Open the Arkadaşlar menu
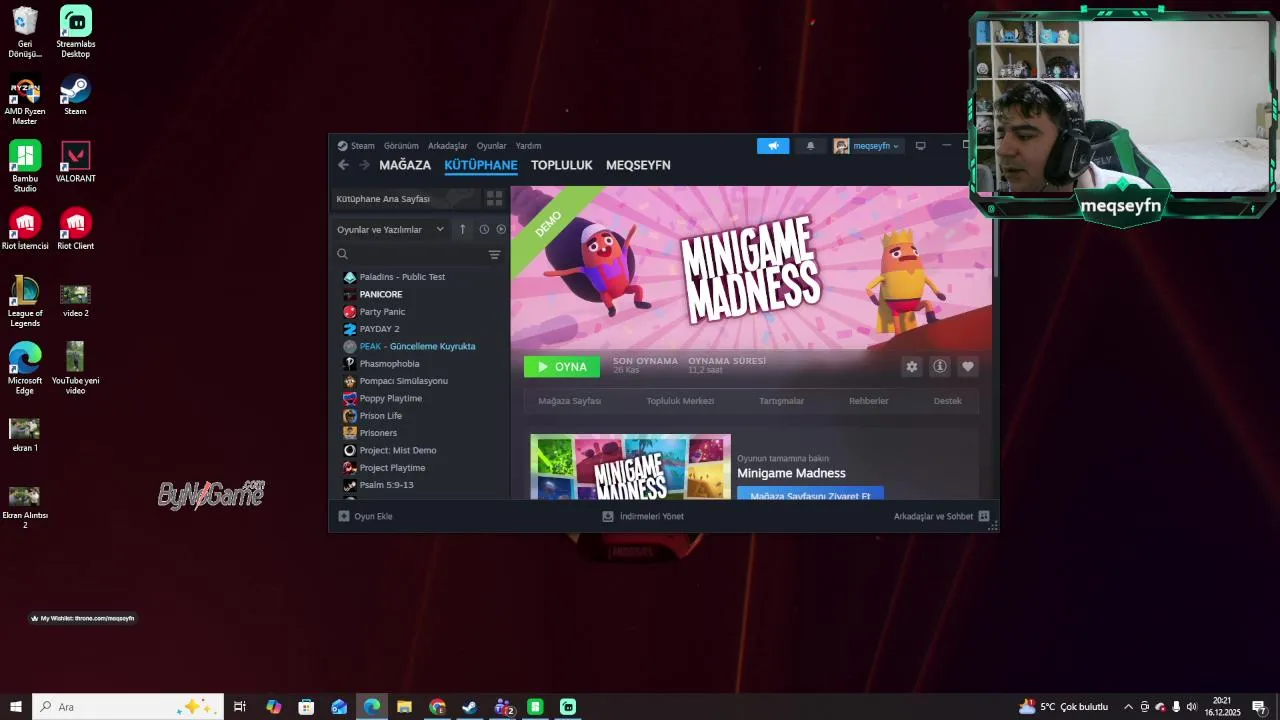This screenshot has height=720, width=1280. (x=448, y=146)
